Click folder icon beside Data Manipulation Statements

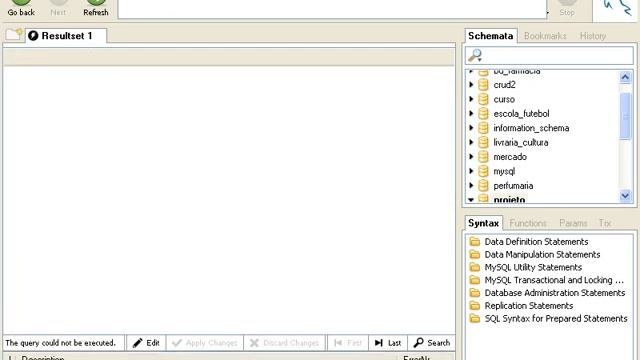pos(475,255)
